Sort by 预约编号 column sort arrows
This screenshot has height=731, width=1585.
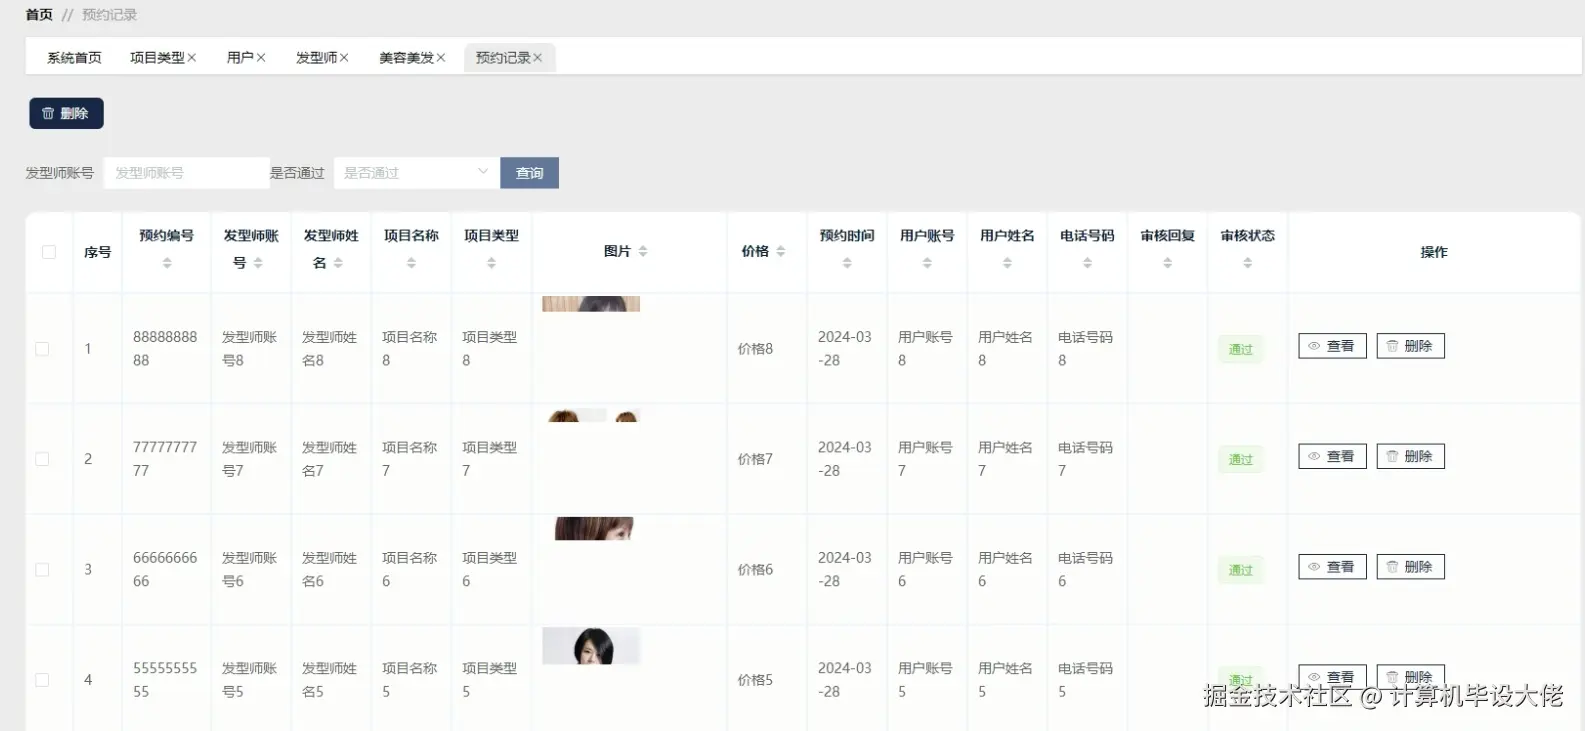click(x=167, y=263)
